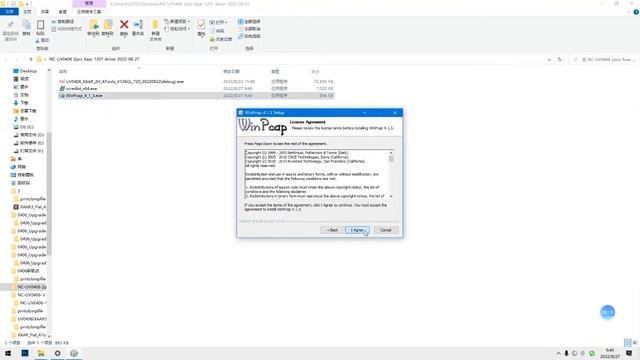
Task: Click the Size column header
Action: point(315,71)
